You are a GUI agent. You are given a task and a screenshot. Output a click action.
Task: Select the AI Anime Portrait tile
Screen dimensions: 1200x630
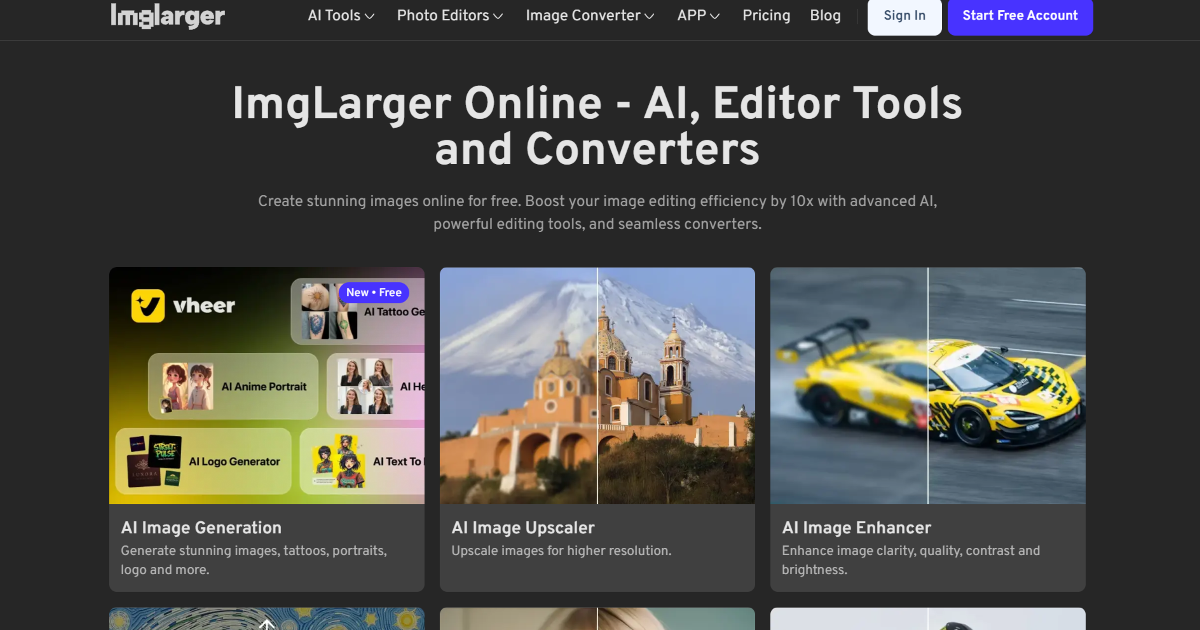tap(233, 386)
